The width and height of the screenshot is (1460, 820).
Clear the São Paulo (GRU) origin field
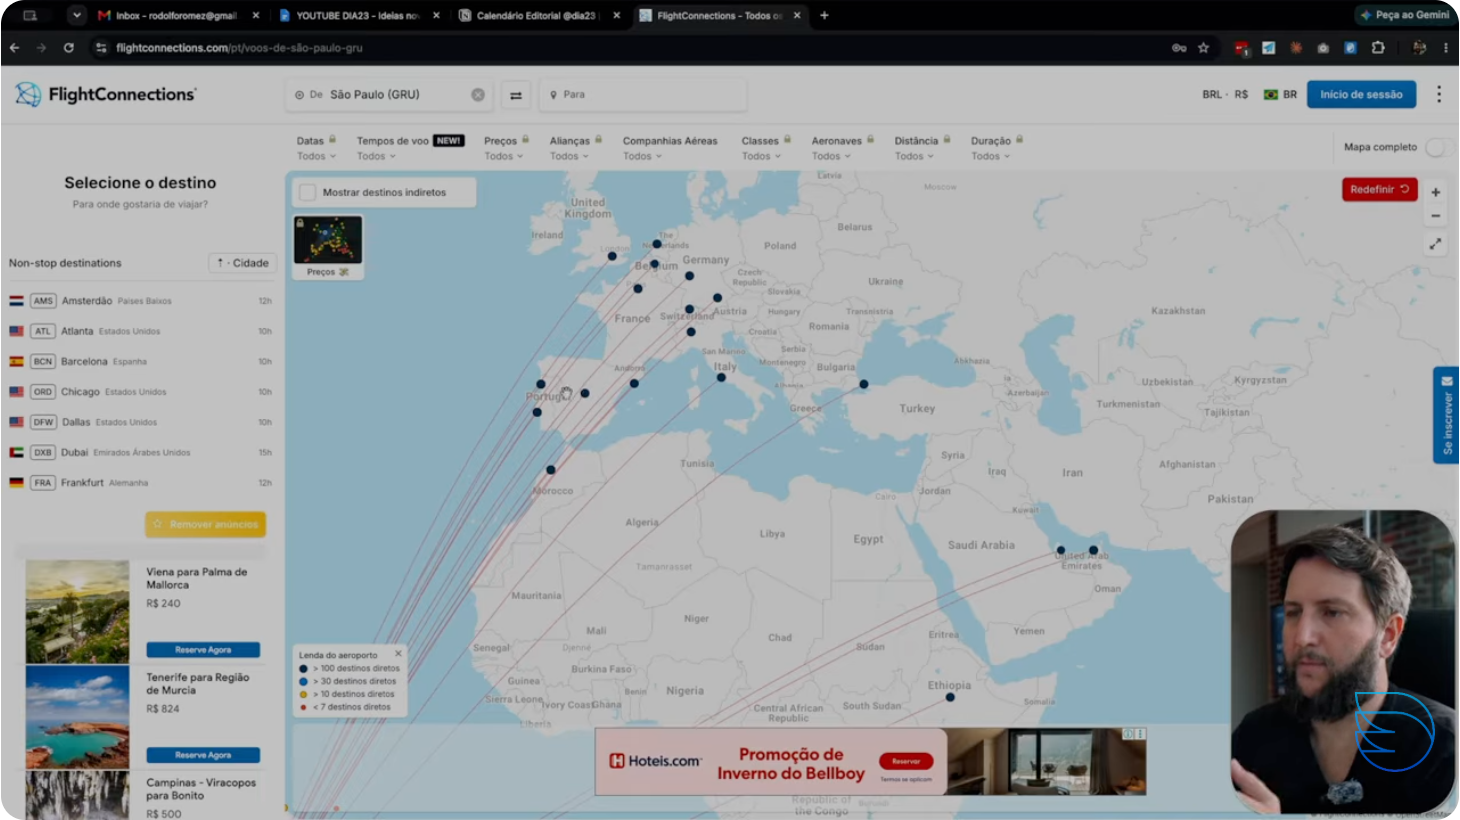(x=478, y=95)
